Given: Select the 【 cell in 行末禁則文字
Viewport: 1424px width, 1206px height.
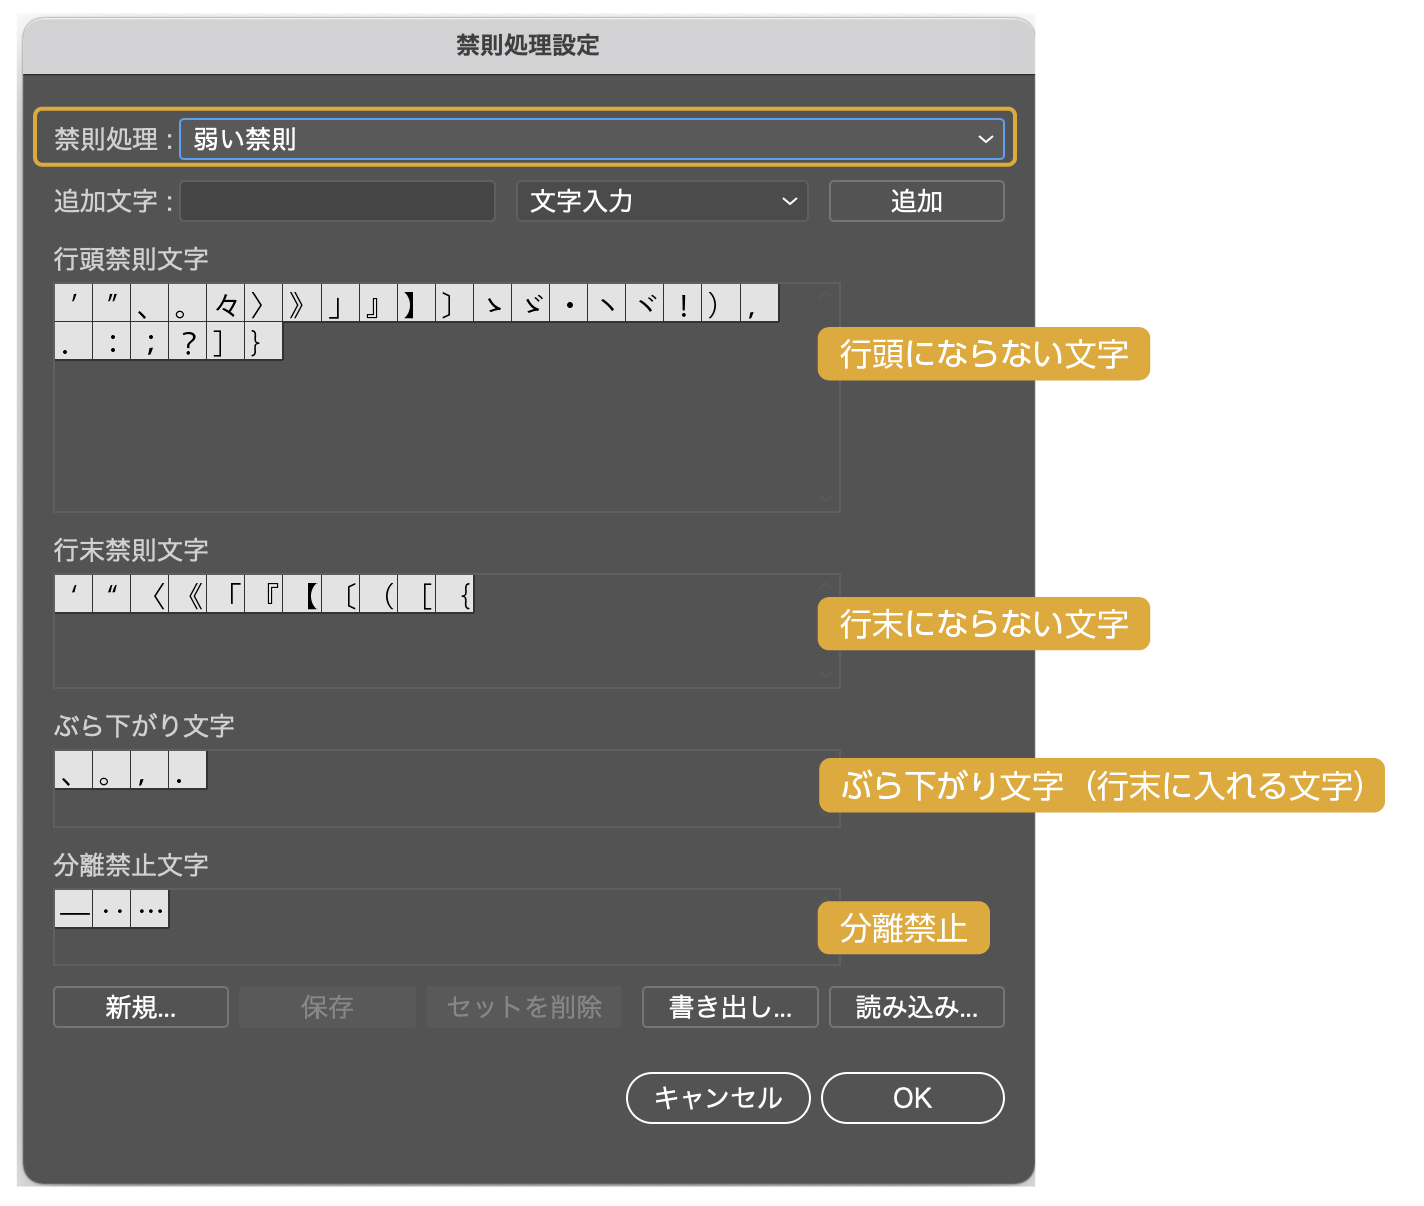Looking at the screenshot, I should pos(302,594).
